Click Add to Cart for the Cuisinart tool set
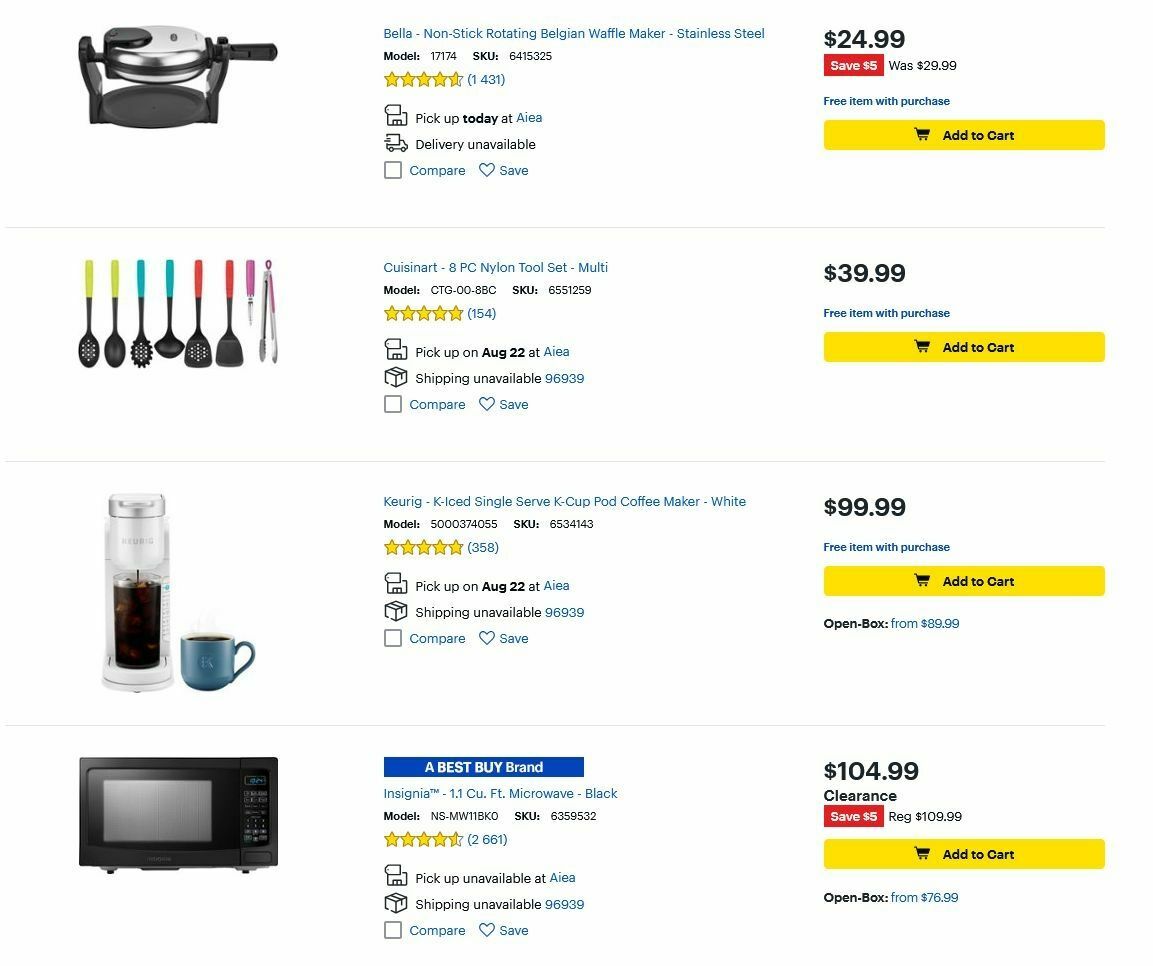 tap(963, 347)
